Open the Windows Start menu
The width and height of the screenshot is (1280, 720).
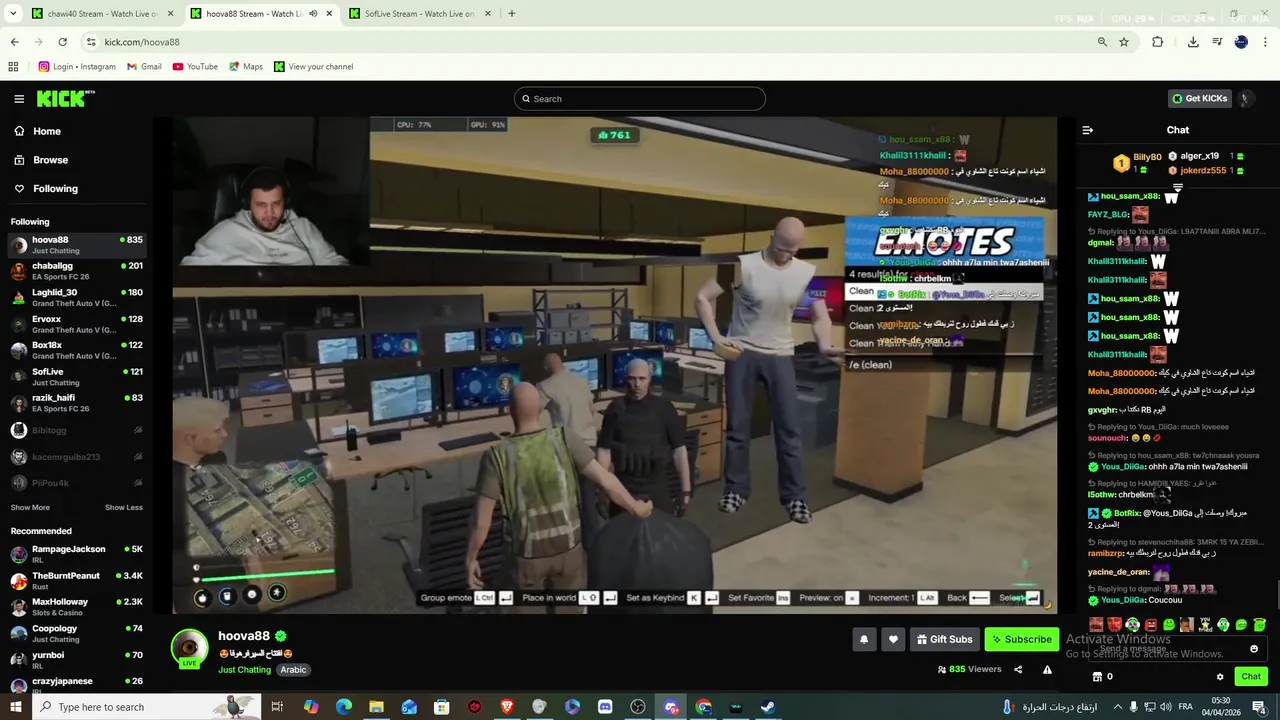(x=15, y=707)
